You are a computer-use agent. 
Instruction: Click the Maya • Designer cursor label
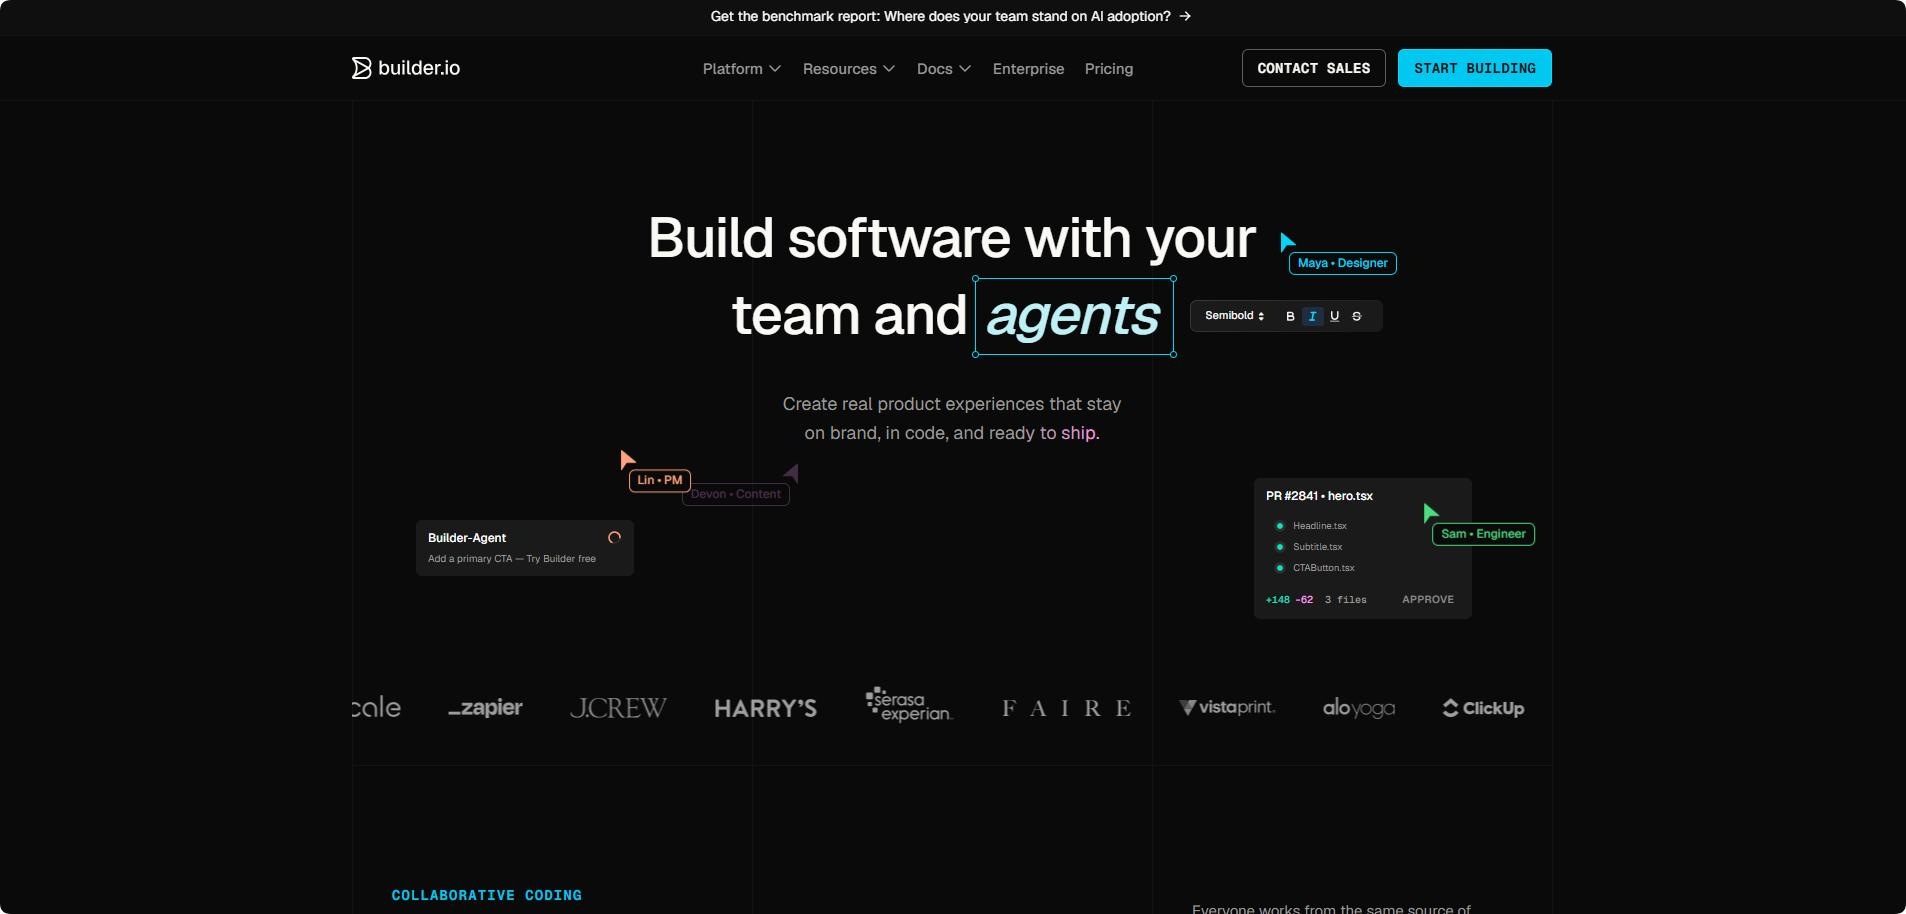click(1342, 263)
